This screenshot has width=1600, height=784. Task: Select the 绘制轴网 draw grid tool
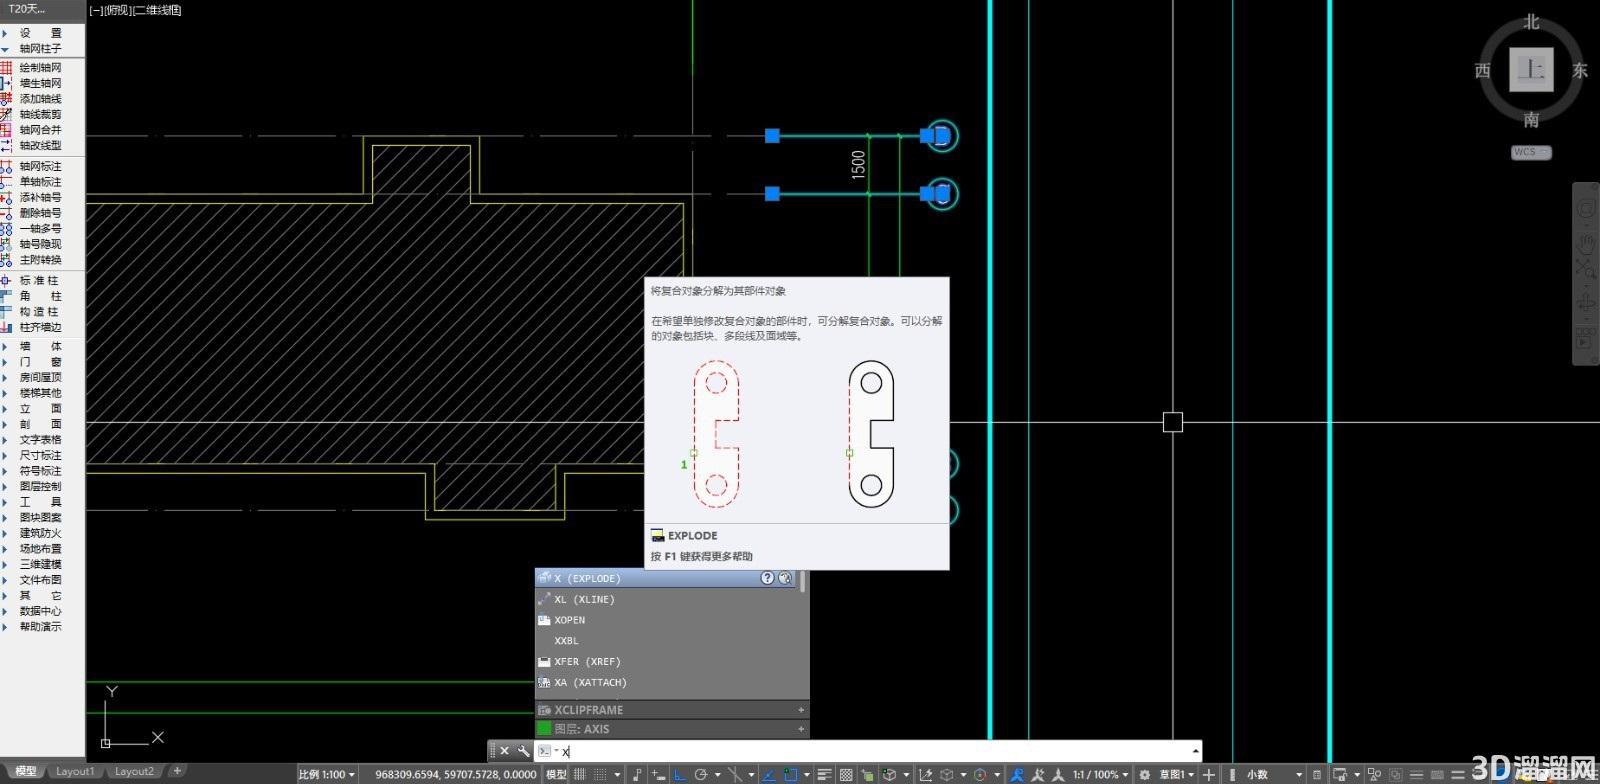[40, 67]
